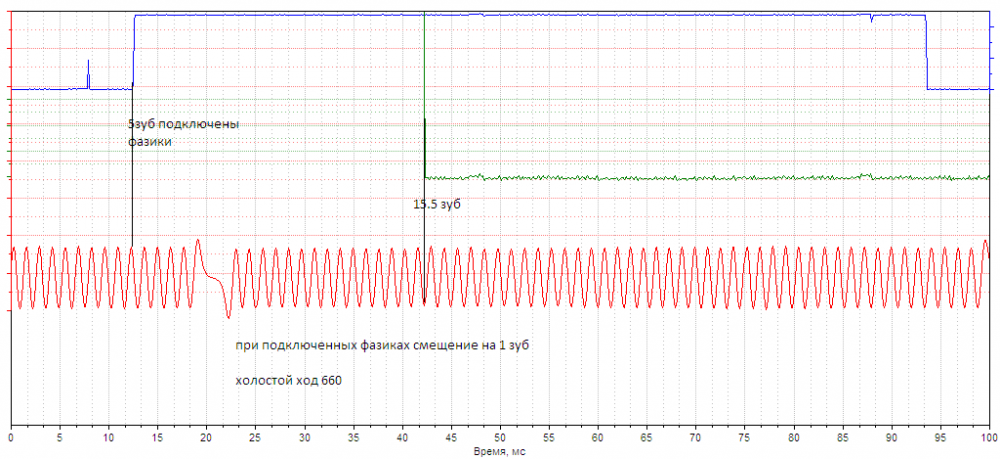Click the time axis tick label '45'
Viewport: 1000px width, 459px height.
tap(451, 438)
